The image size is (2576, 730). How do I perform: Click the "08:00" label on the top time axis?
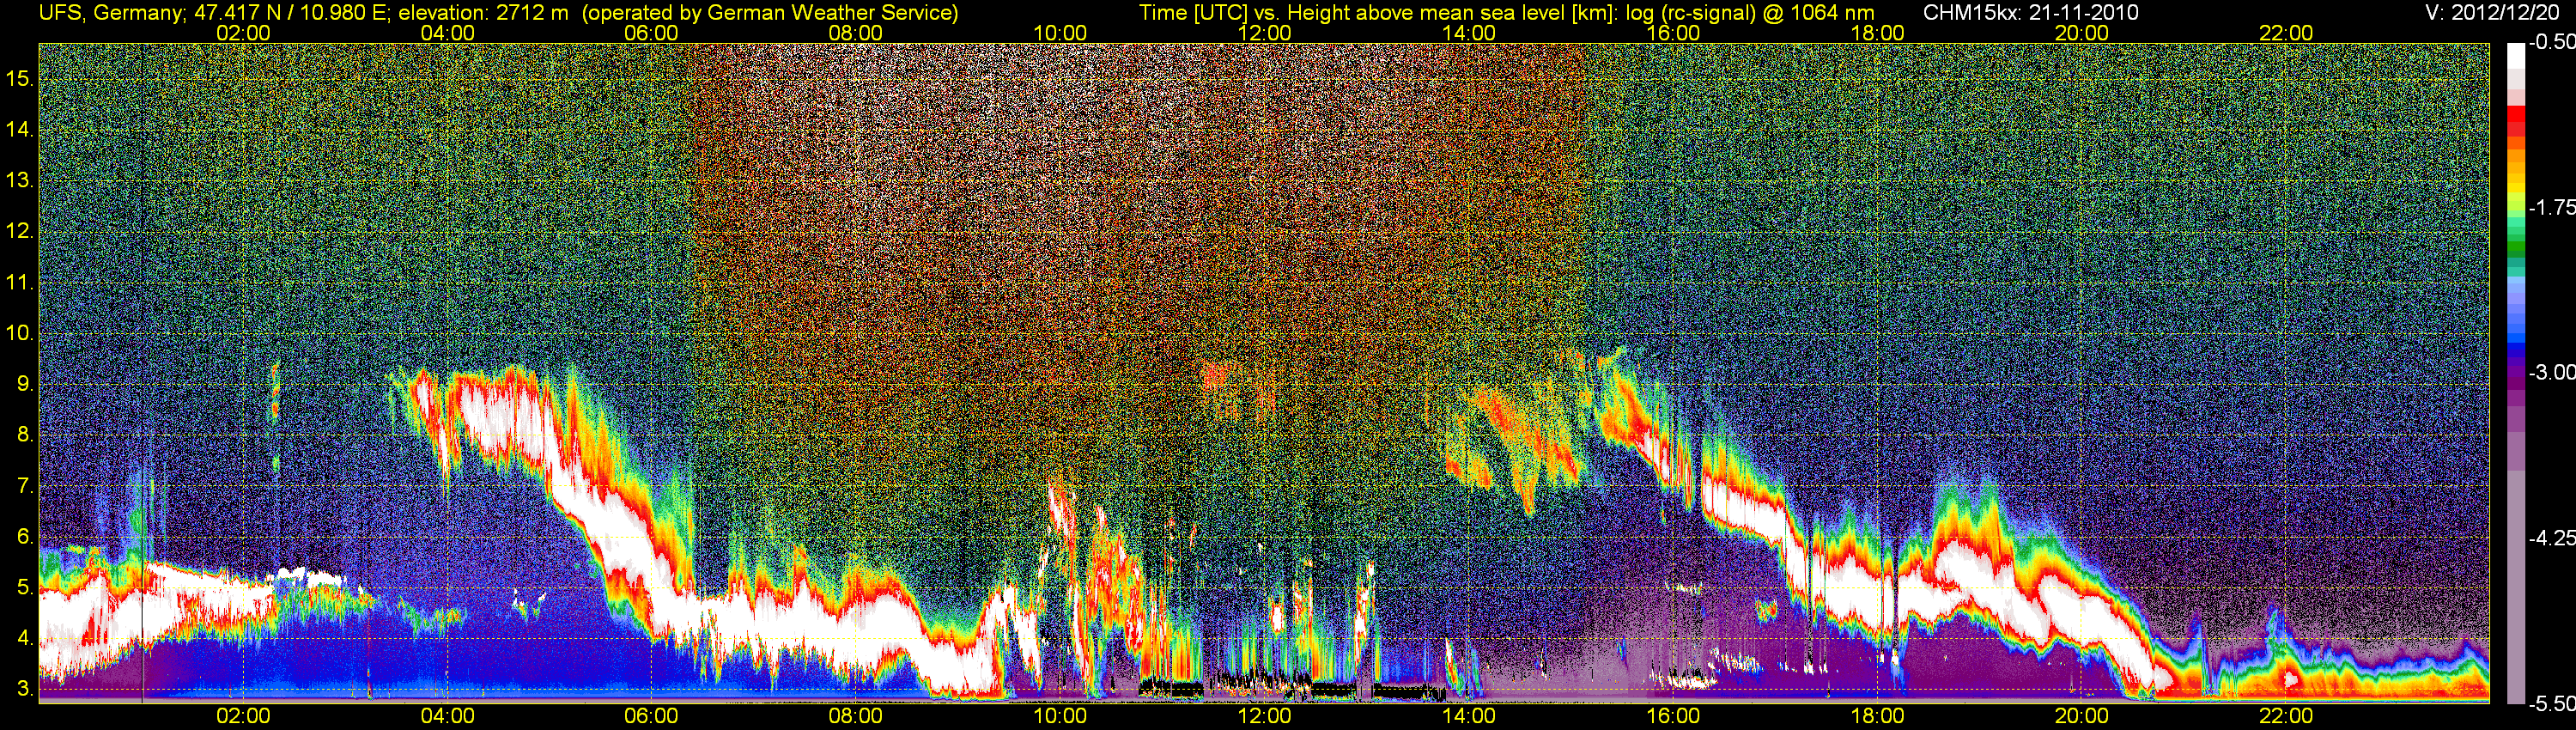855,33
